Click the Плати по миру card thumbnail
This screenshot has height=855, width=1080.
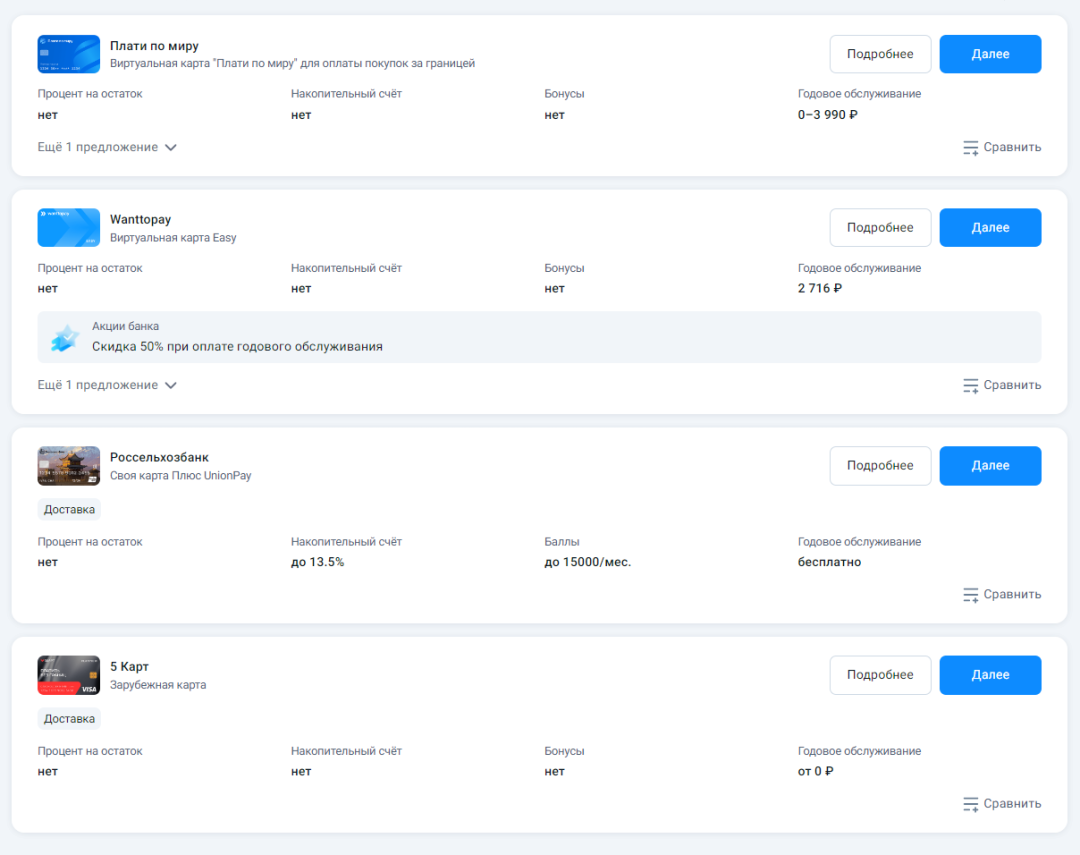(68, 54)
